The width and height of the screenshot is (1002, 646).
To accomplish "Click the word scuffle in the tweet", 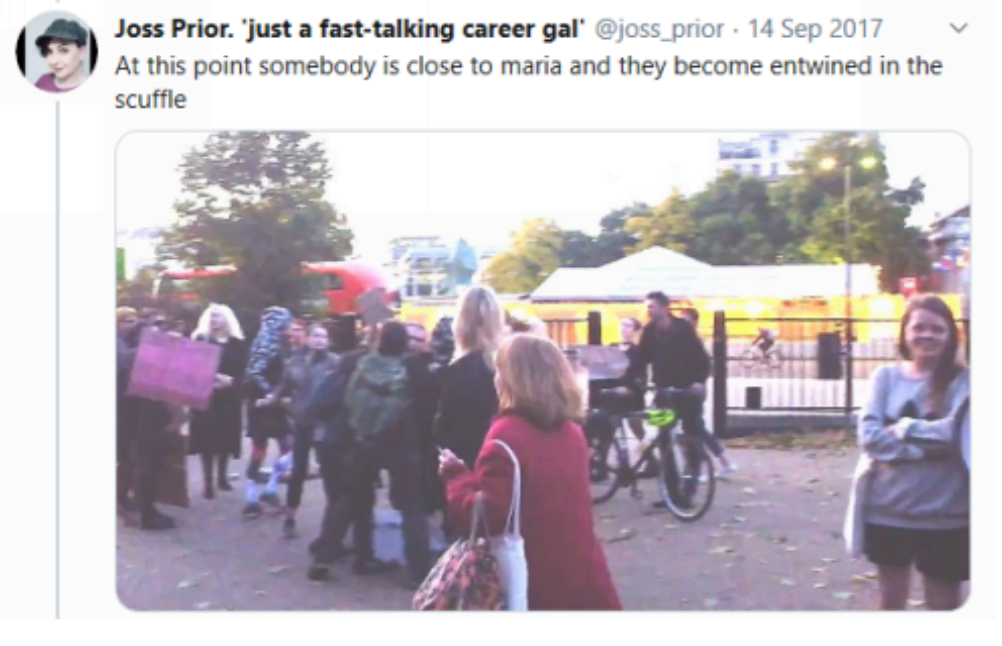I will pos(151,100).
